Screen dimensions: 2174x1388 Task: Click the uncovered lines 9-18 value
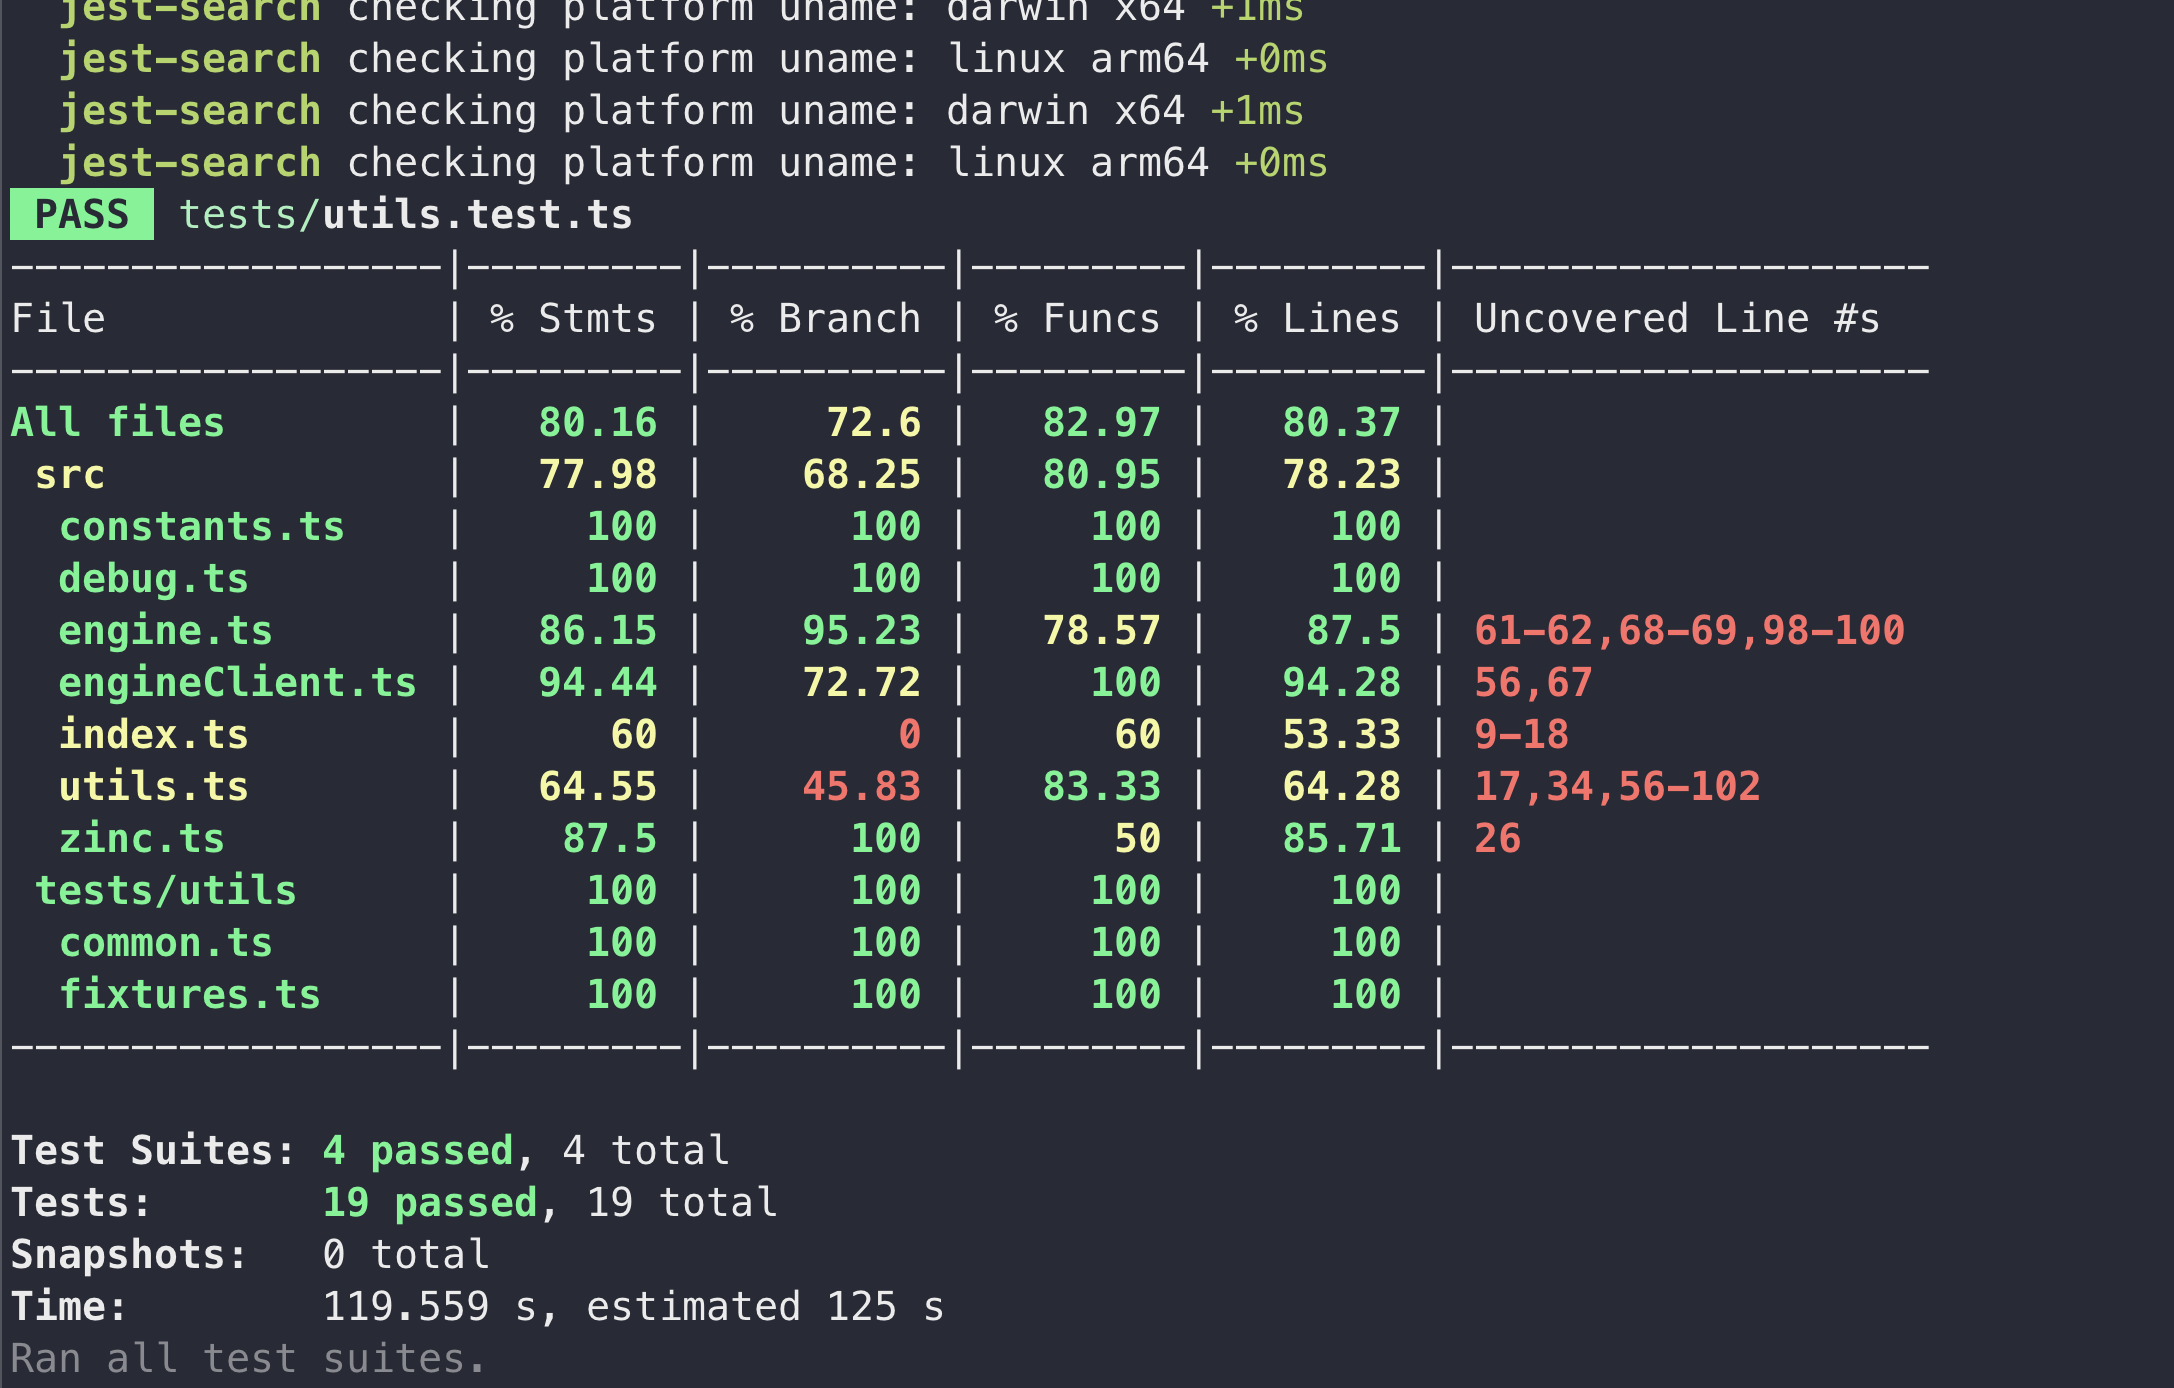coord(1521,735)
